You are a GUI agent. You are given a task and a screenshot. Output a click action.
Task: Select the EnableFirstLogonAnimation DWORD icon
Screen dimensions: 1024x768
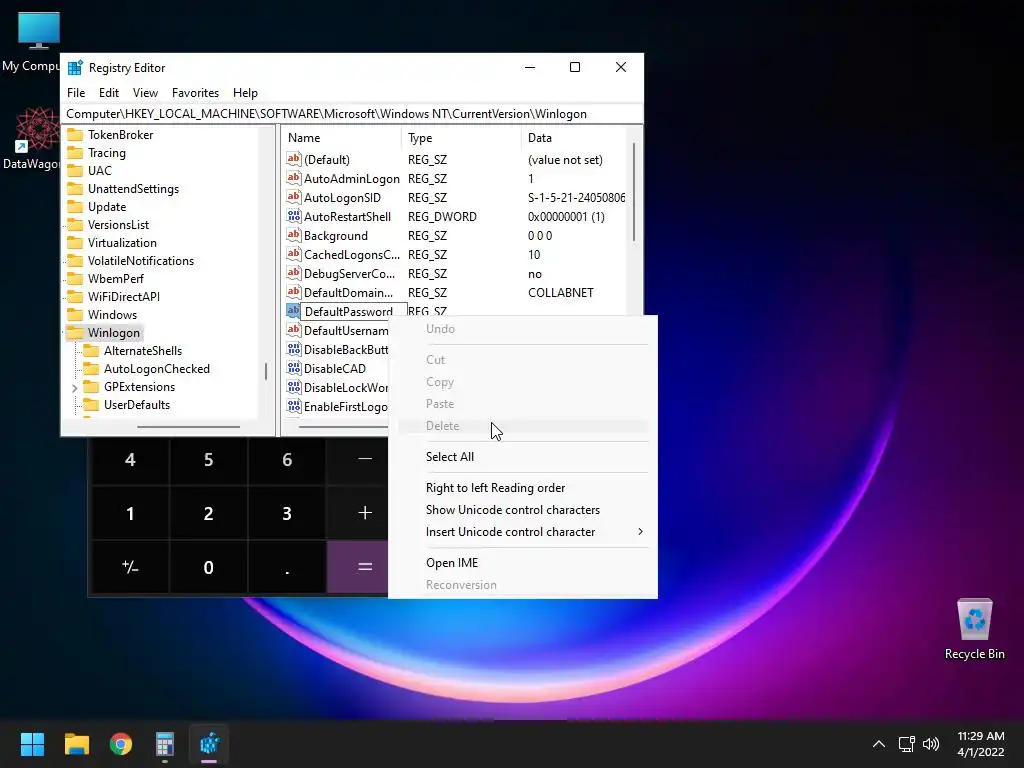point(294,406)
